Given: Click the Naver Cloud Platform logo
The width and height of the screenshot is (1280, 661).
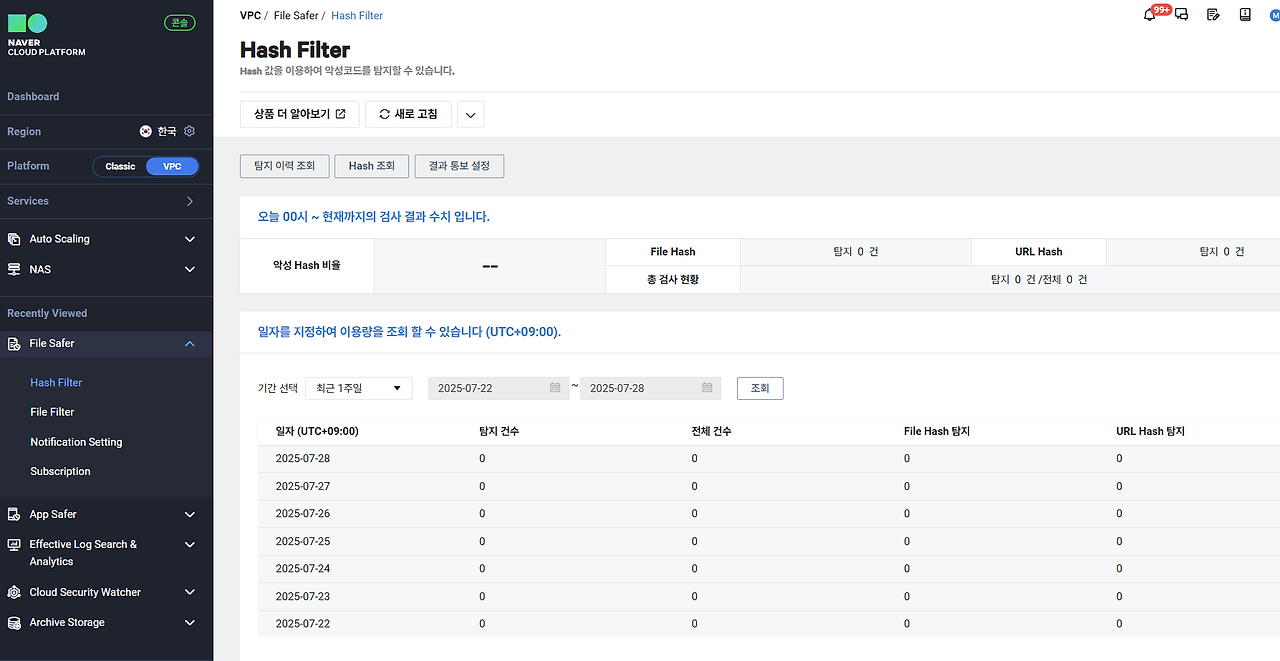Looking at the screenshot, I should 46,36.
